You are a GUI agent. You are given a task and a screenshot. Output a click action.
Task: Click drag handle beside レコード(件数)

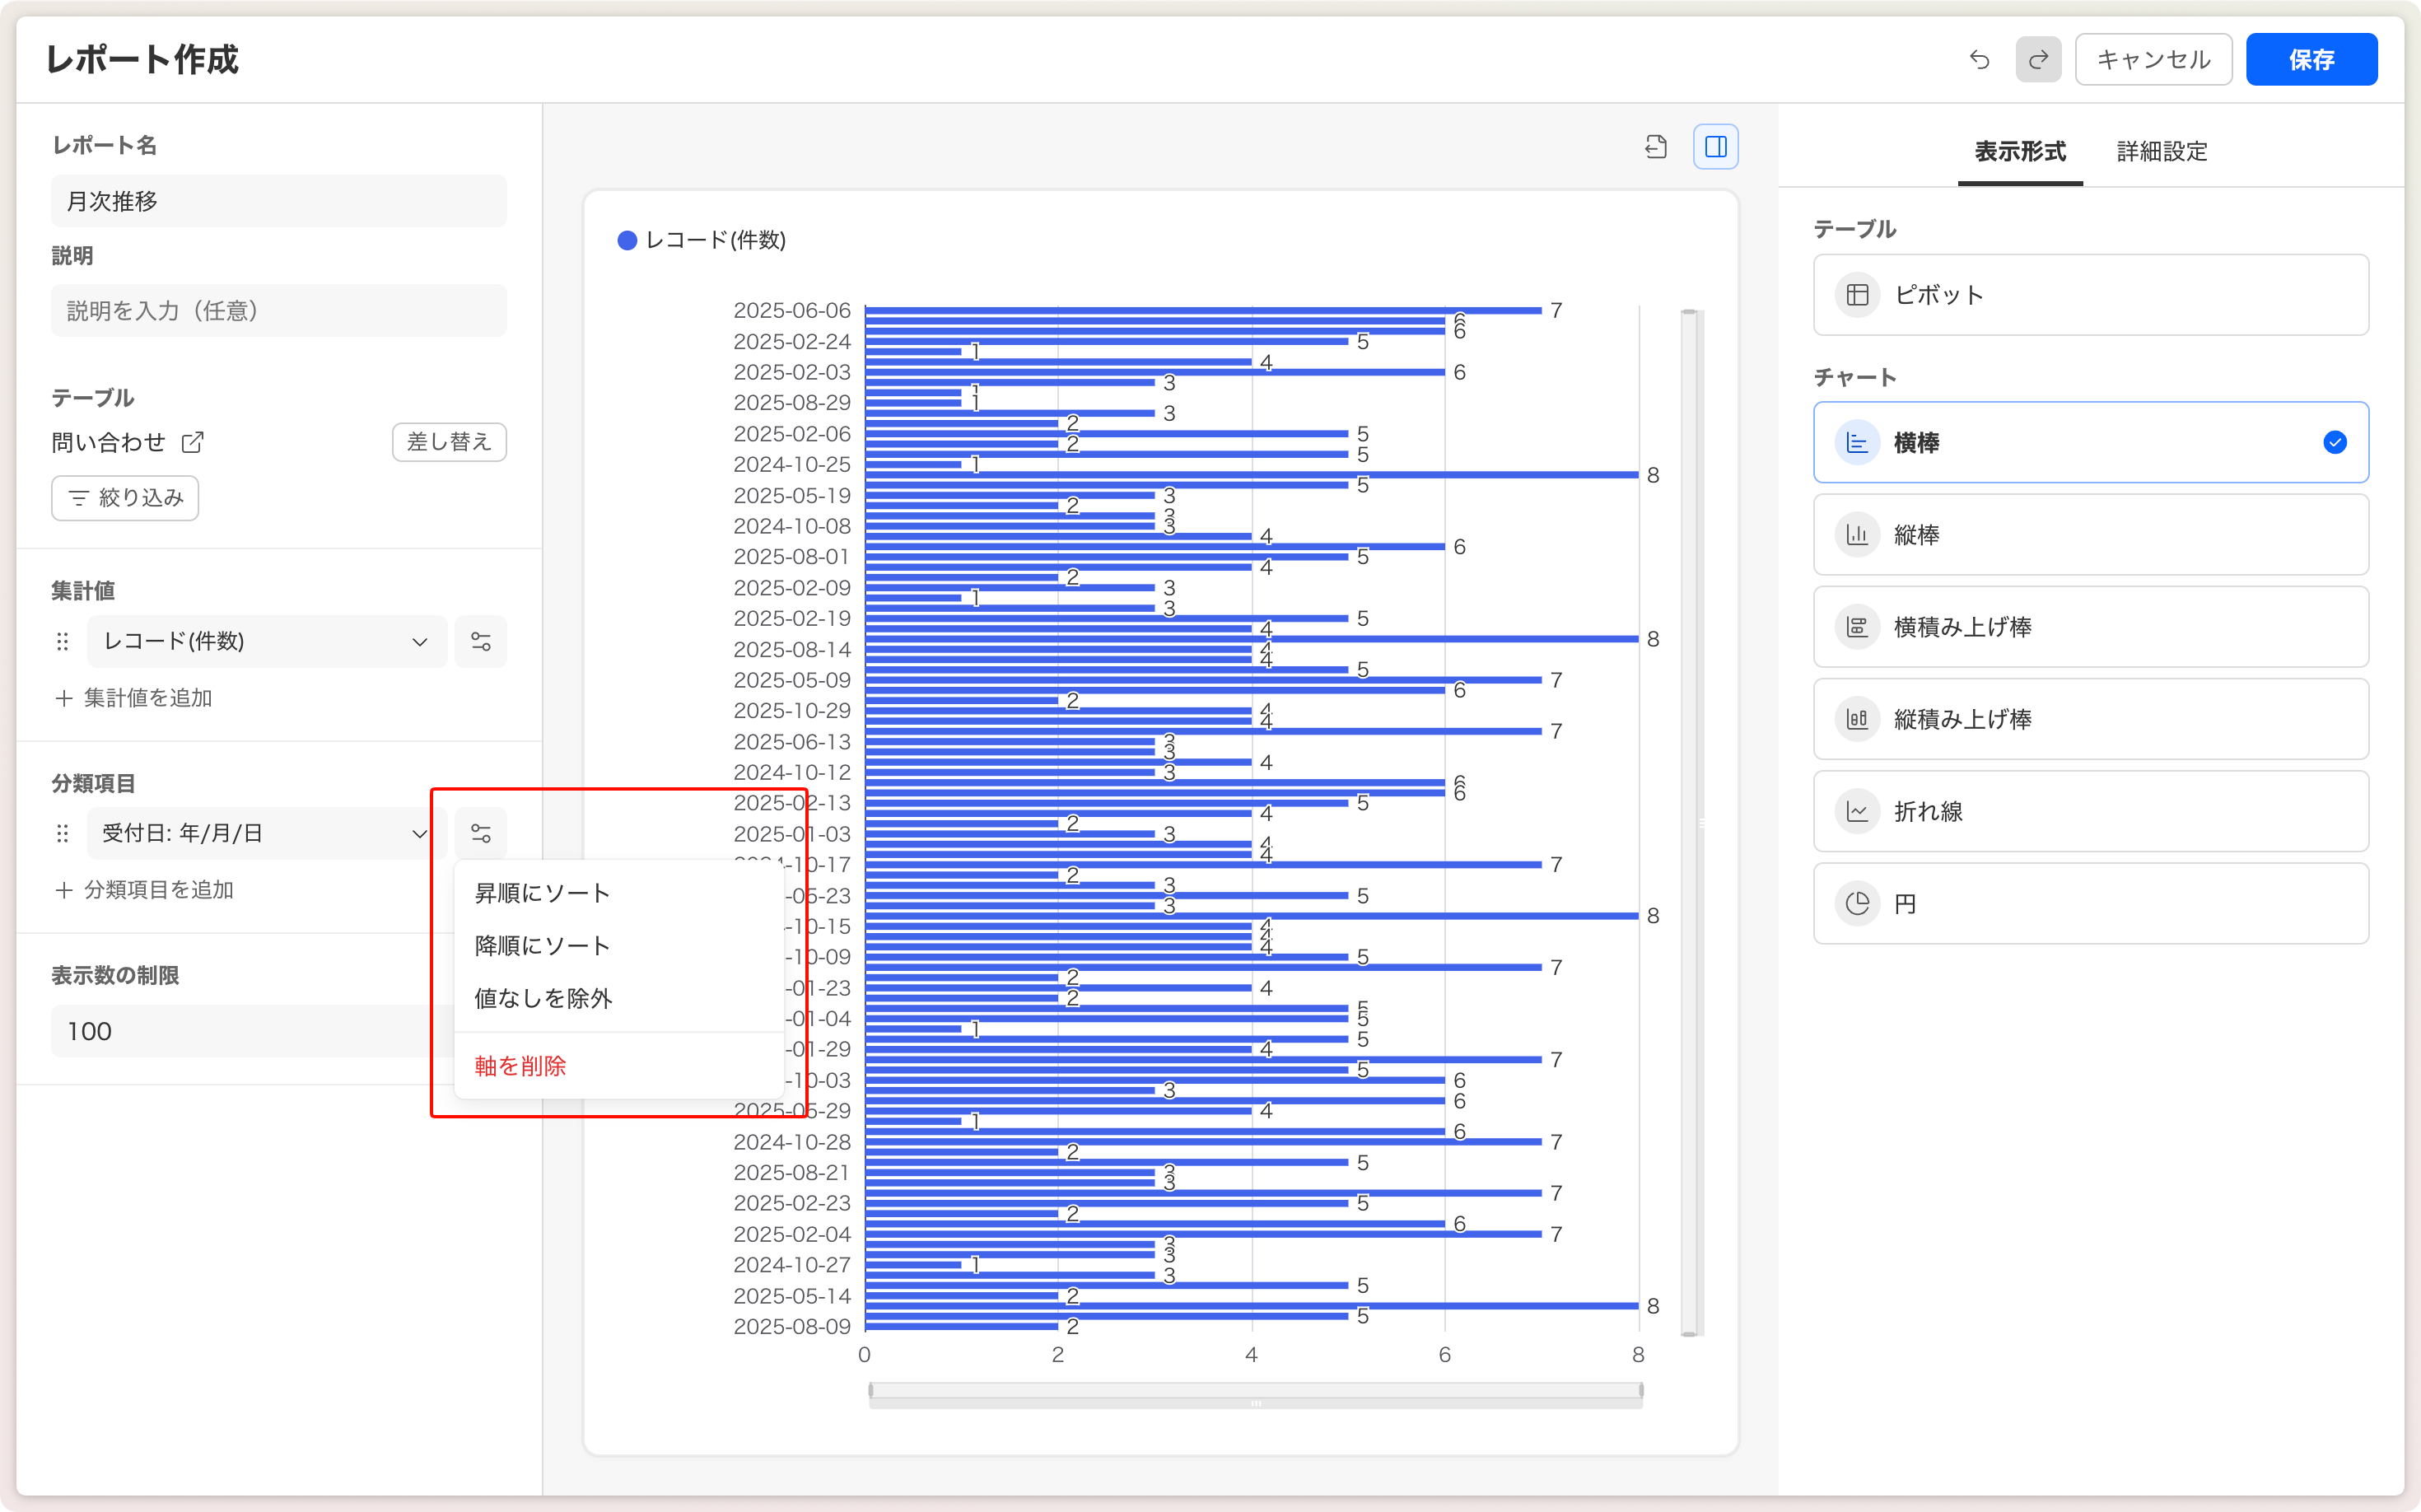click(x=63, y=641)
